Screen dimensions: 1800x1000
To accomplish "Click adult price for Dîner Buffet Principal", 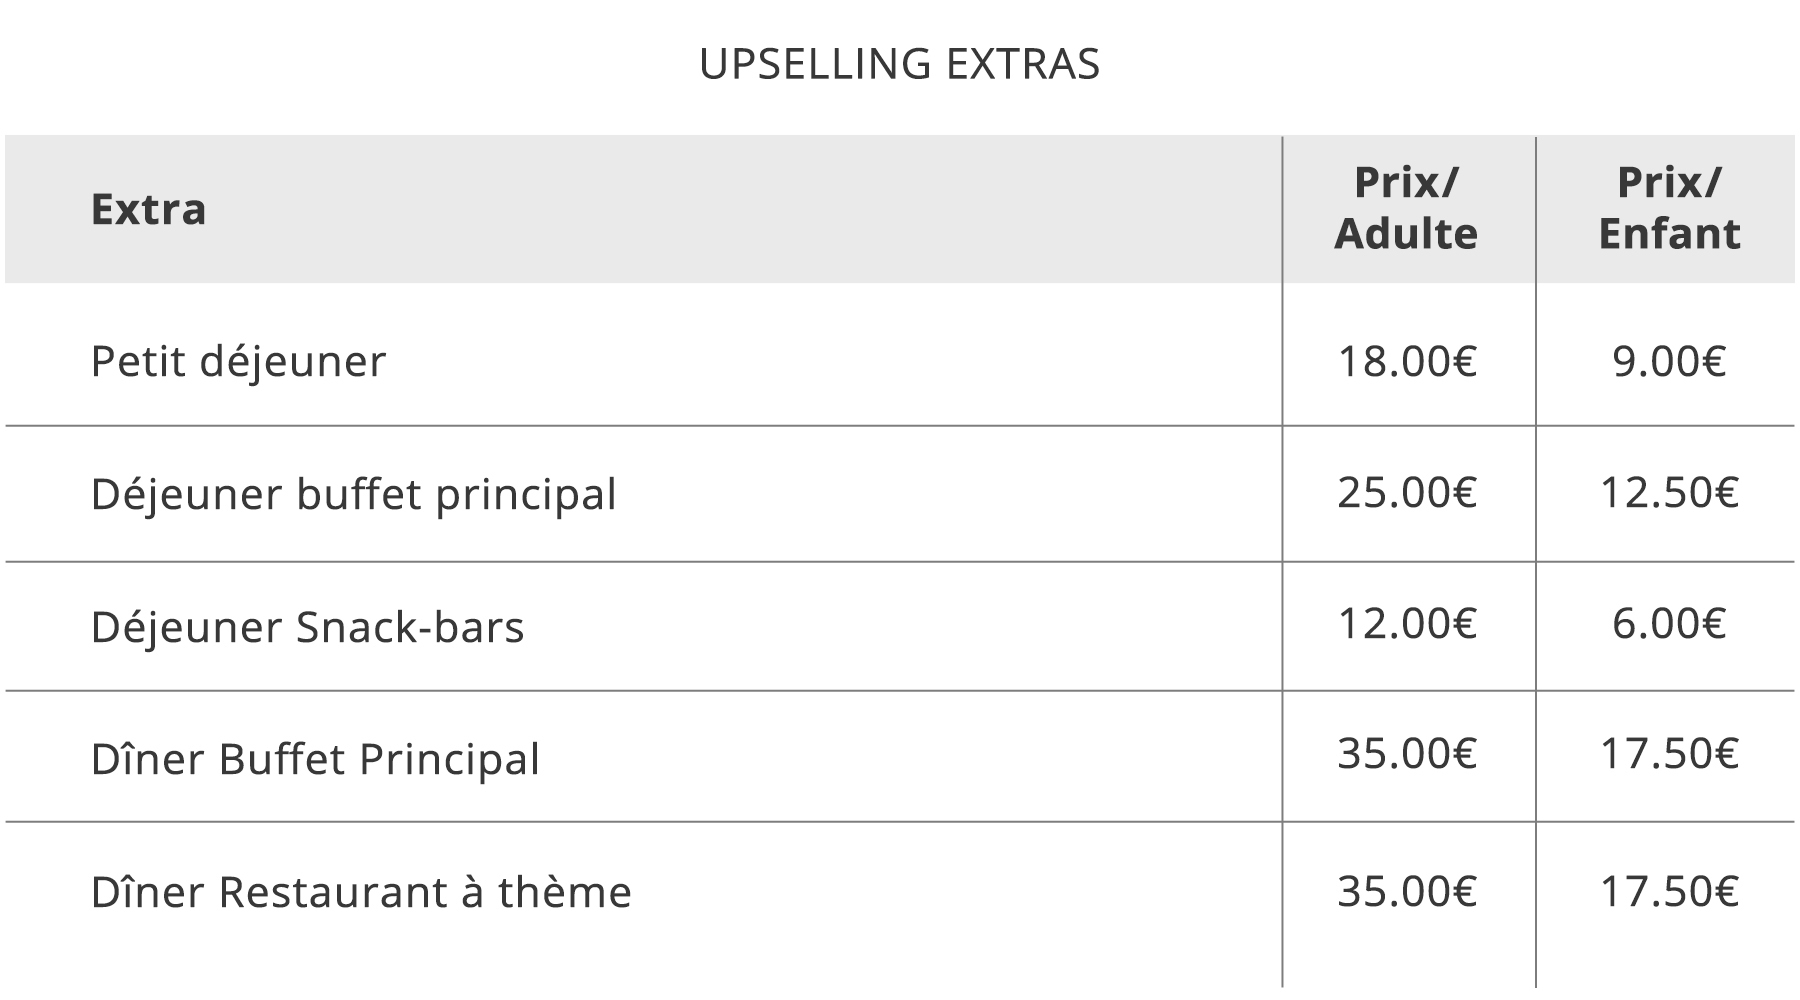I will pos(1407,753).
